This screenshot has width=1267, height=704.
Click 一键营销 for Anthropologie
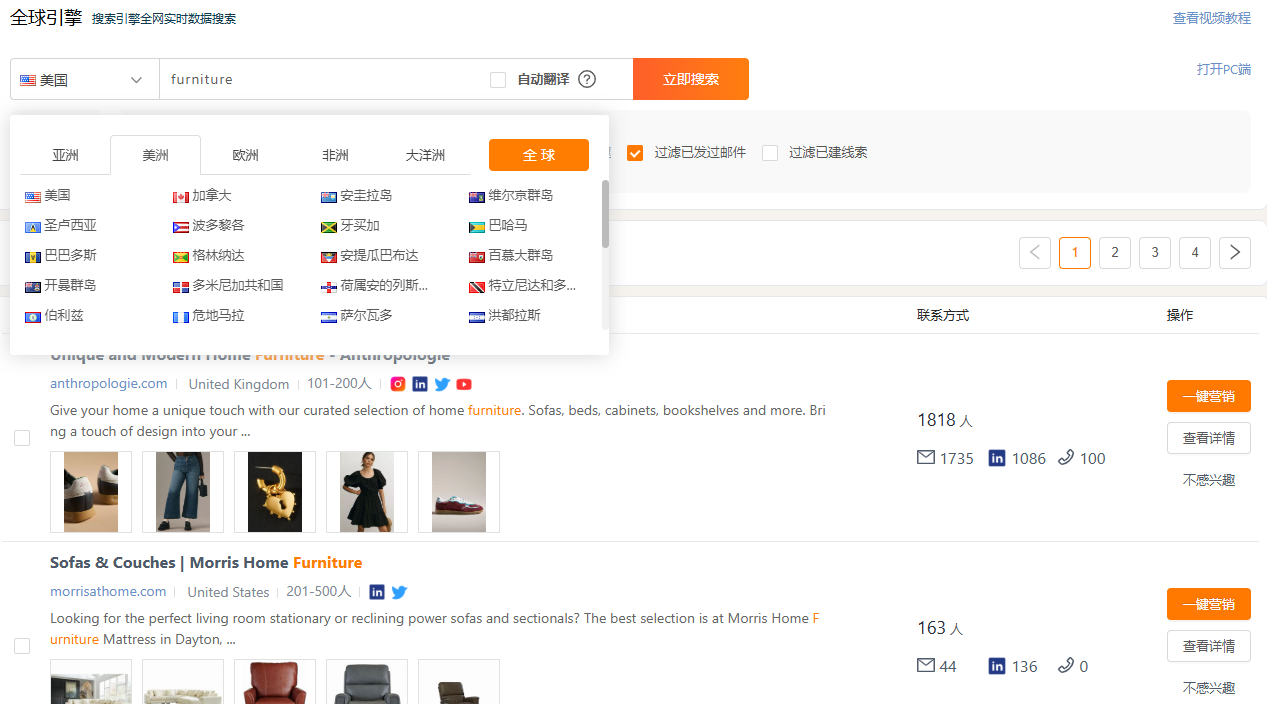point(1209,396)
